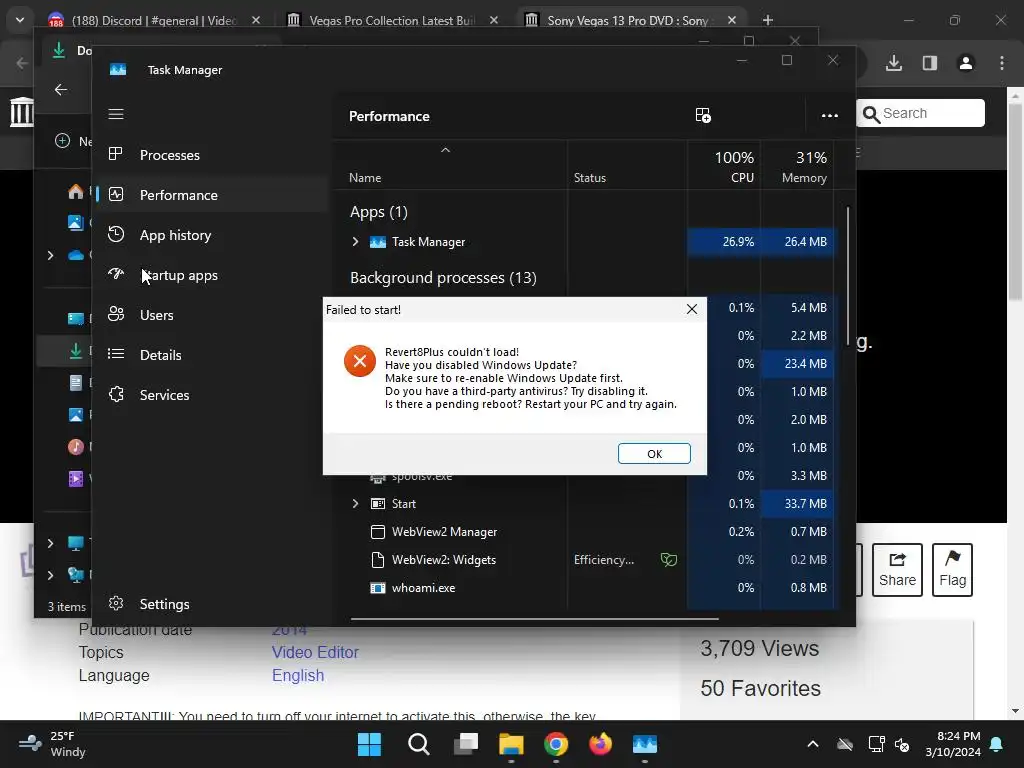1024x768 pixels.
Task: Click the archive.org Search field
Action: click(x=921, y=113)
